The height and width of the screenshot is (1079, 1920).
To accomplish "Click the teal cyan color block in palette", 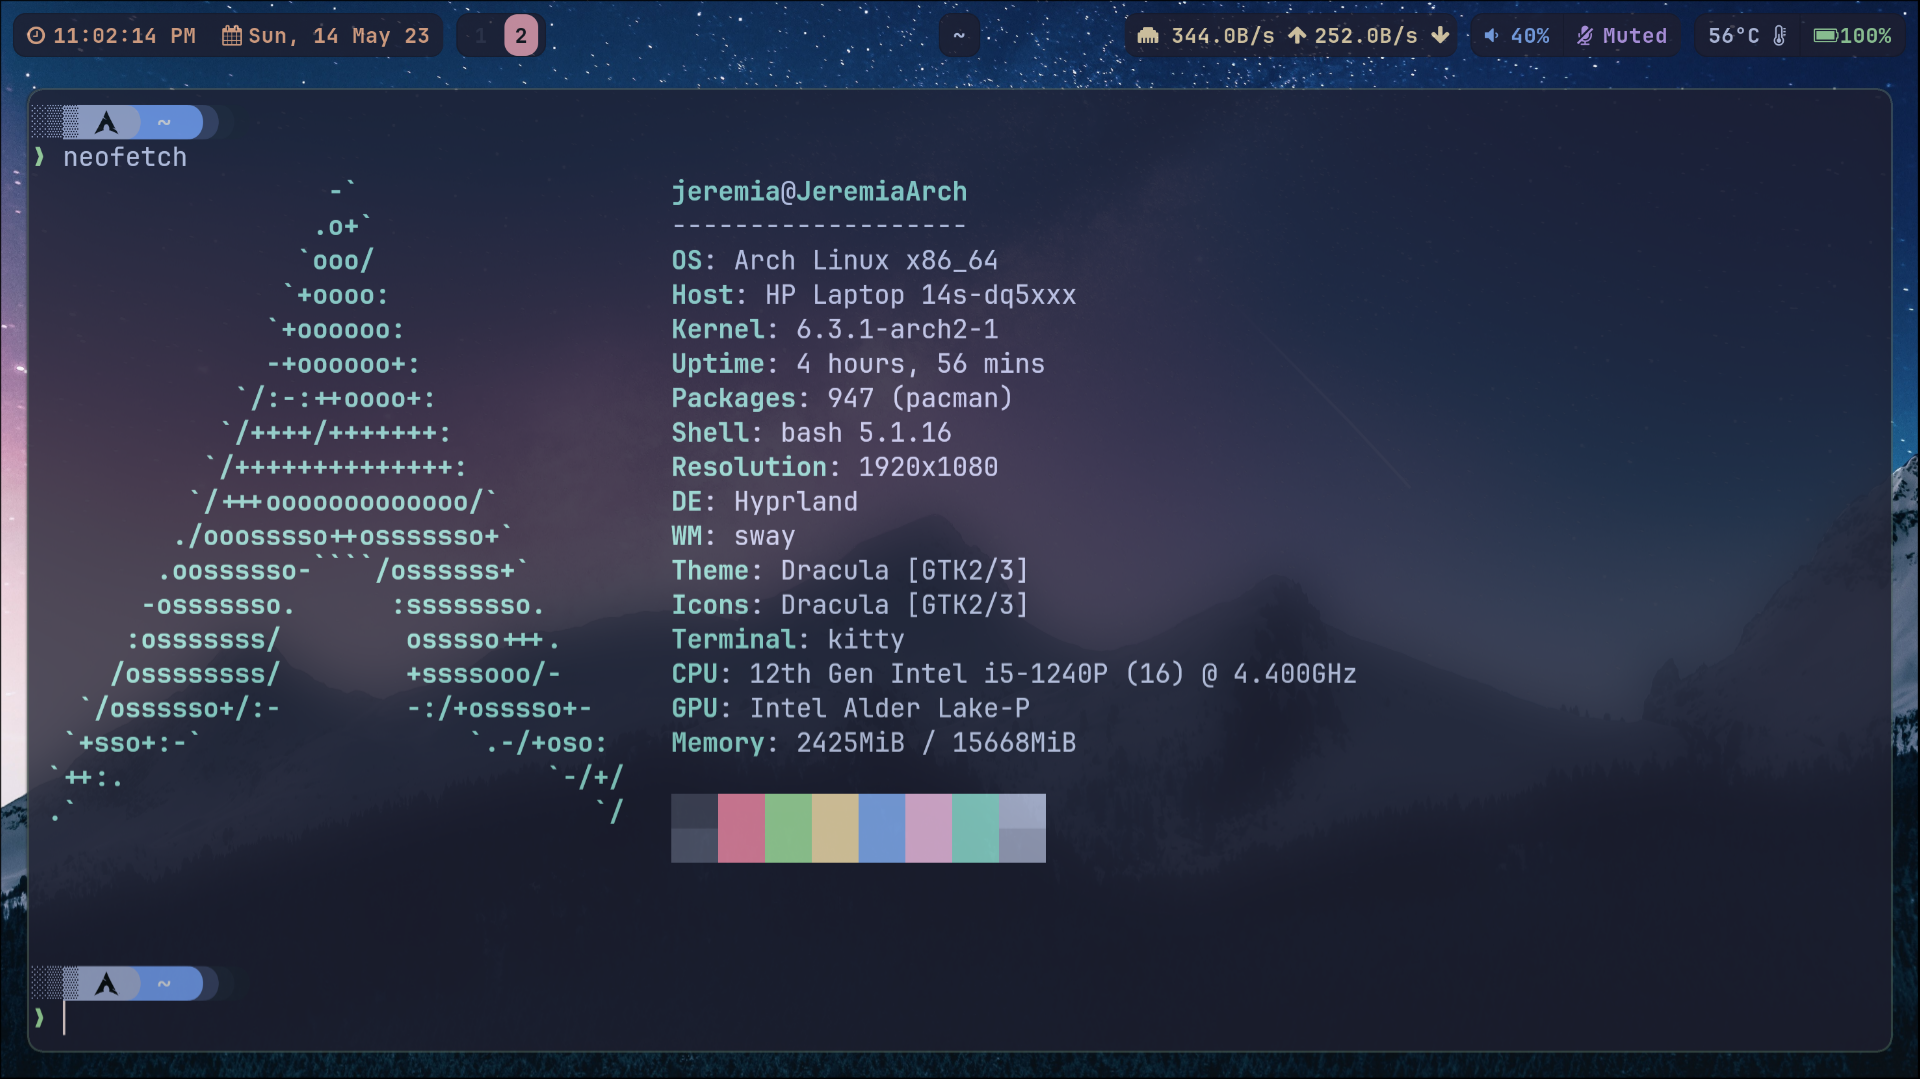I will pyautogui.click(x=976, y=828).
